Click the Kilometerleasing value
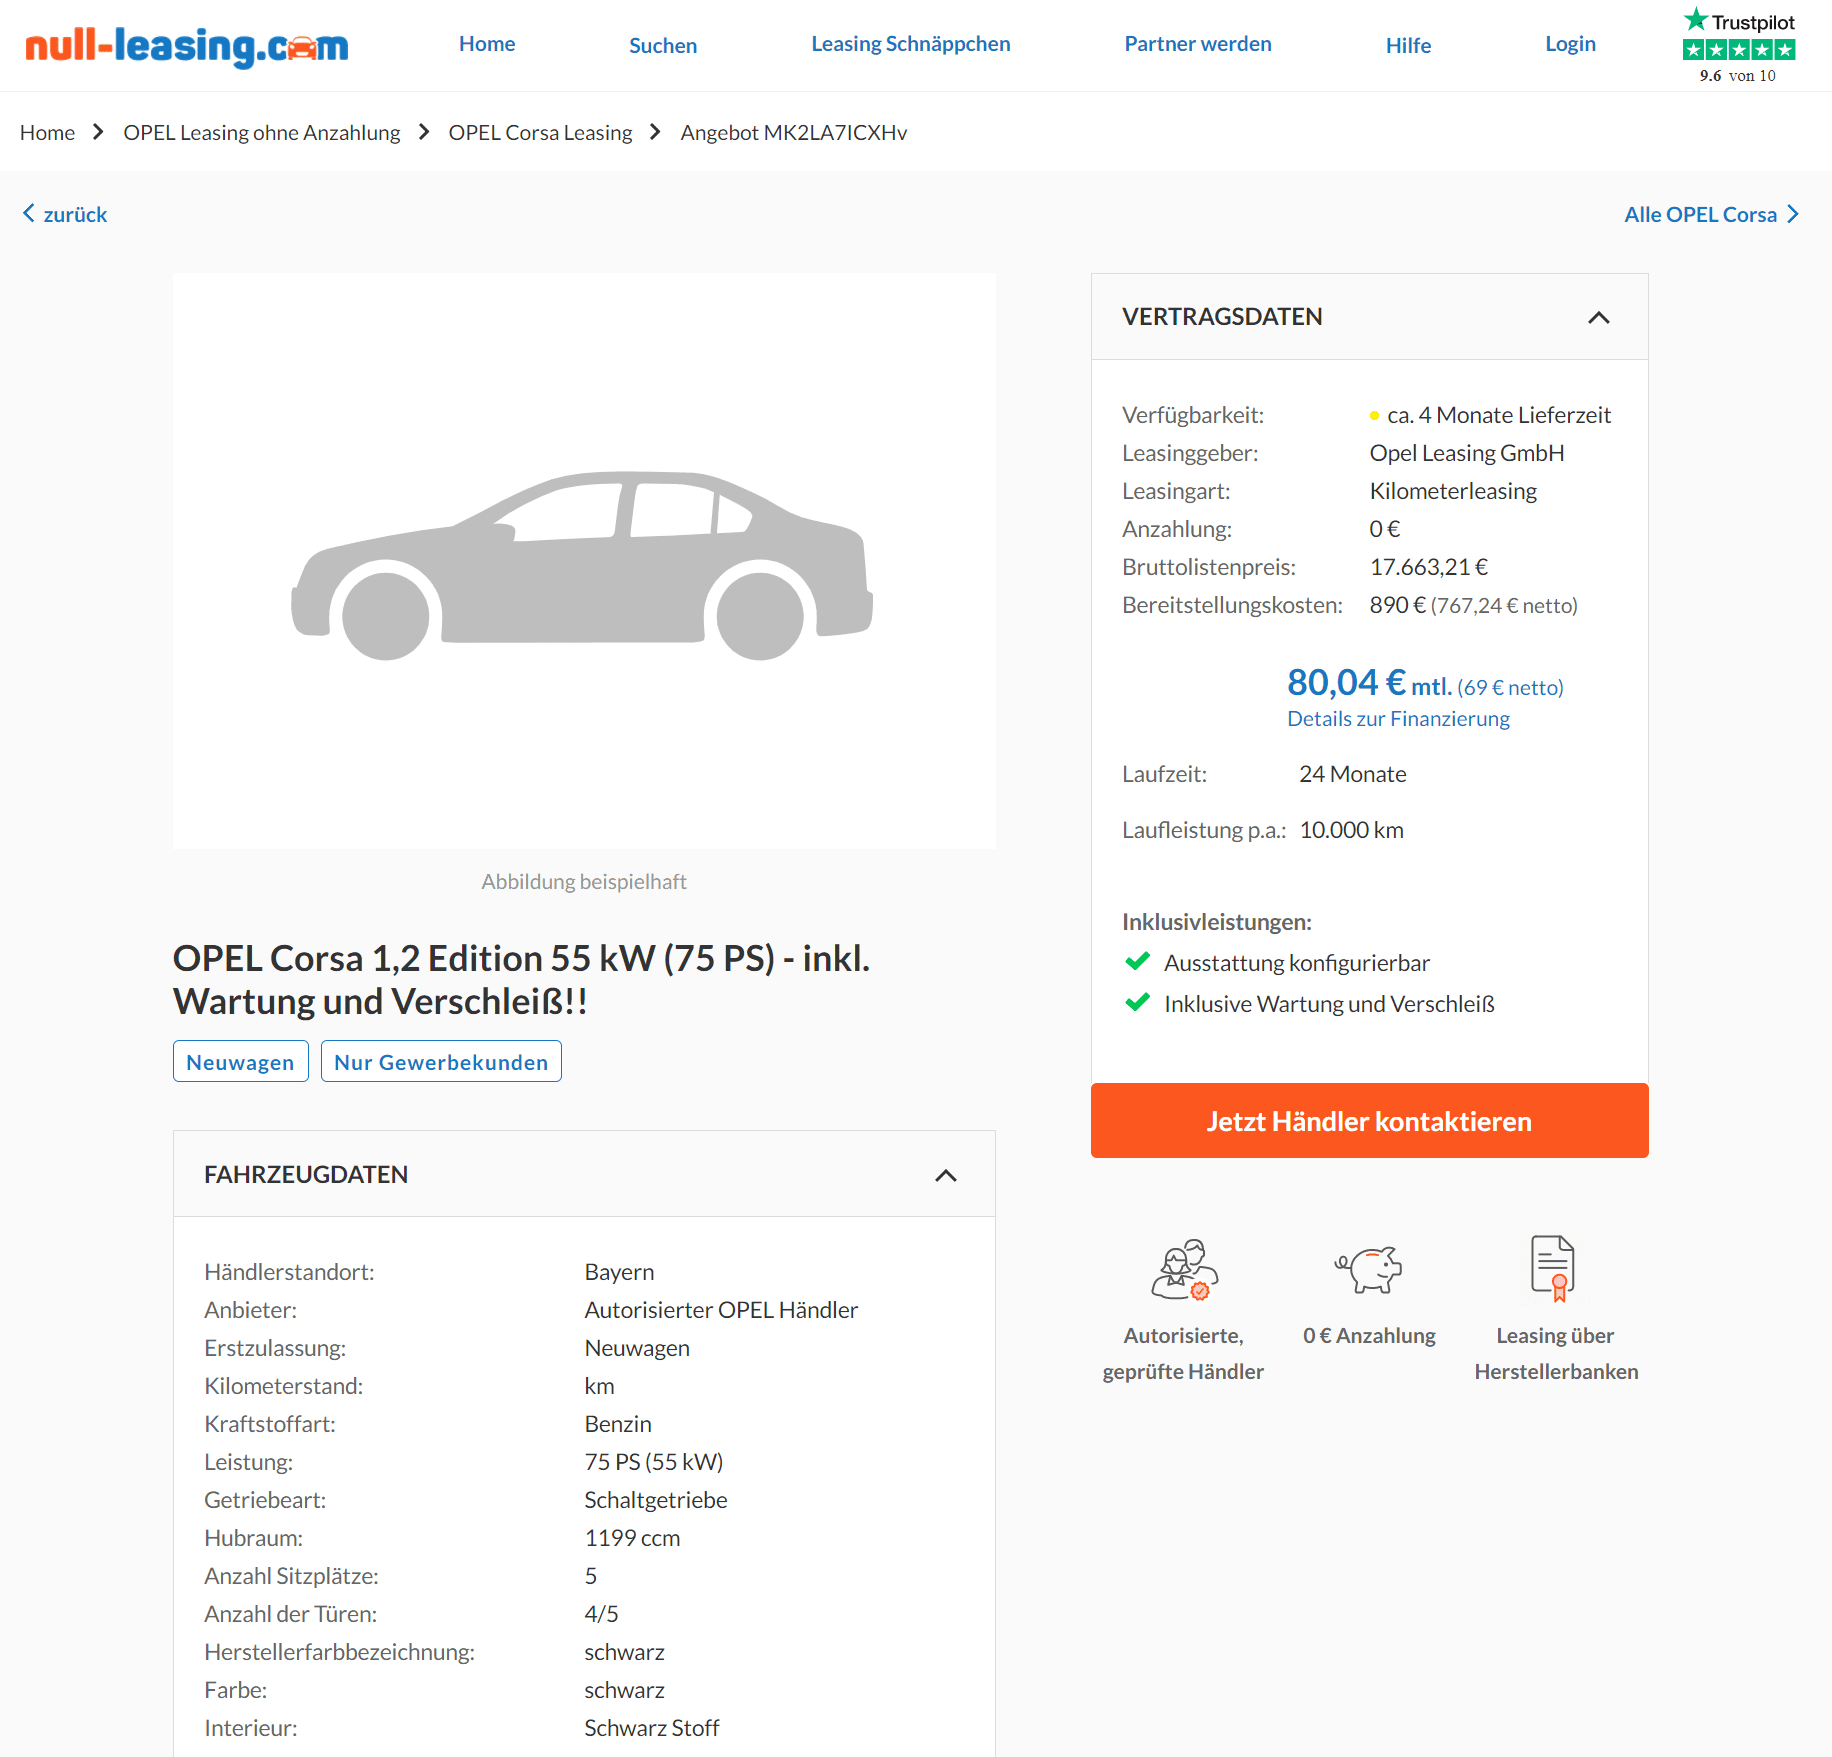Screen dimensions: 1832x1757 pos(1453,491)
